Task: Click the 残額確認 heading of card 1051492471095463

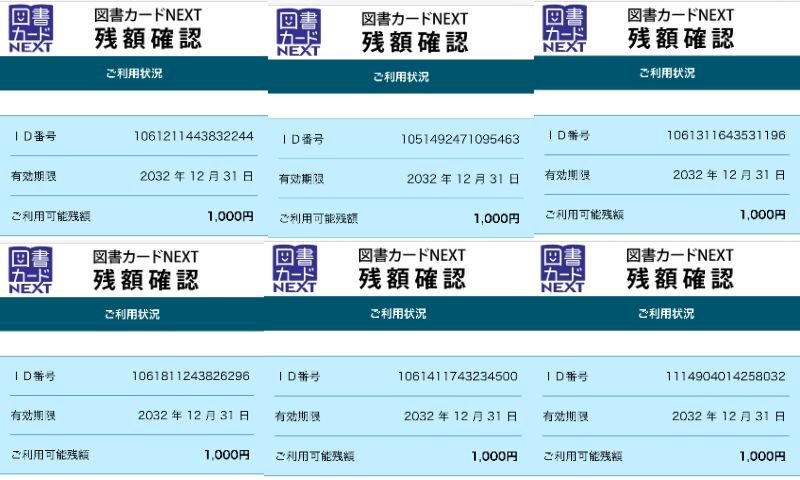Action: [415, 42]
